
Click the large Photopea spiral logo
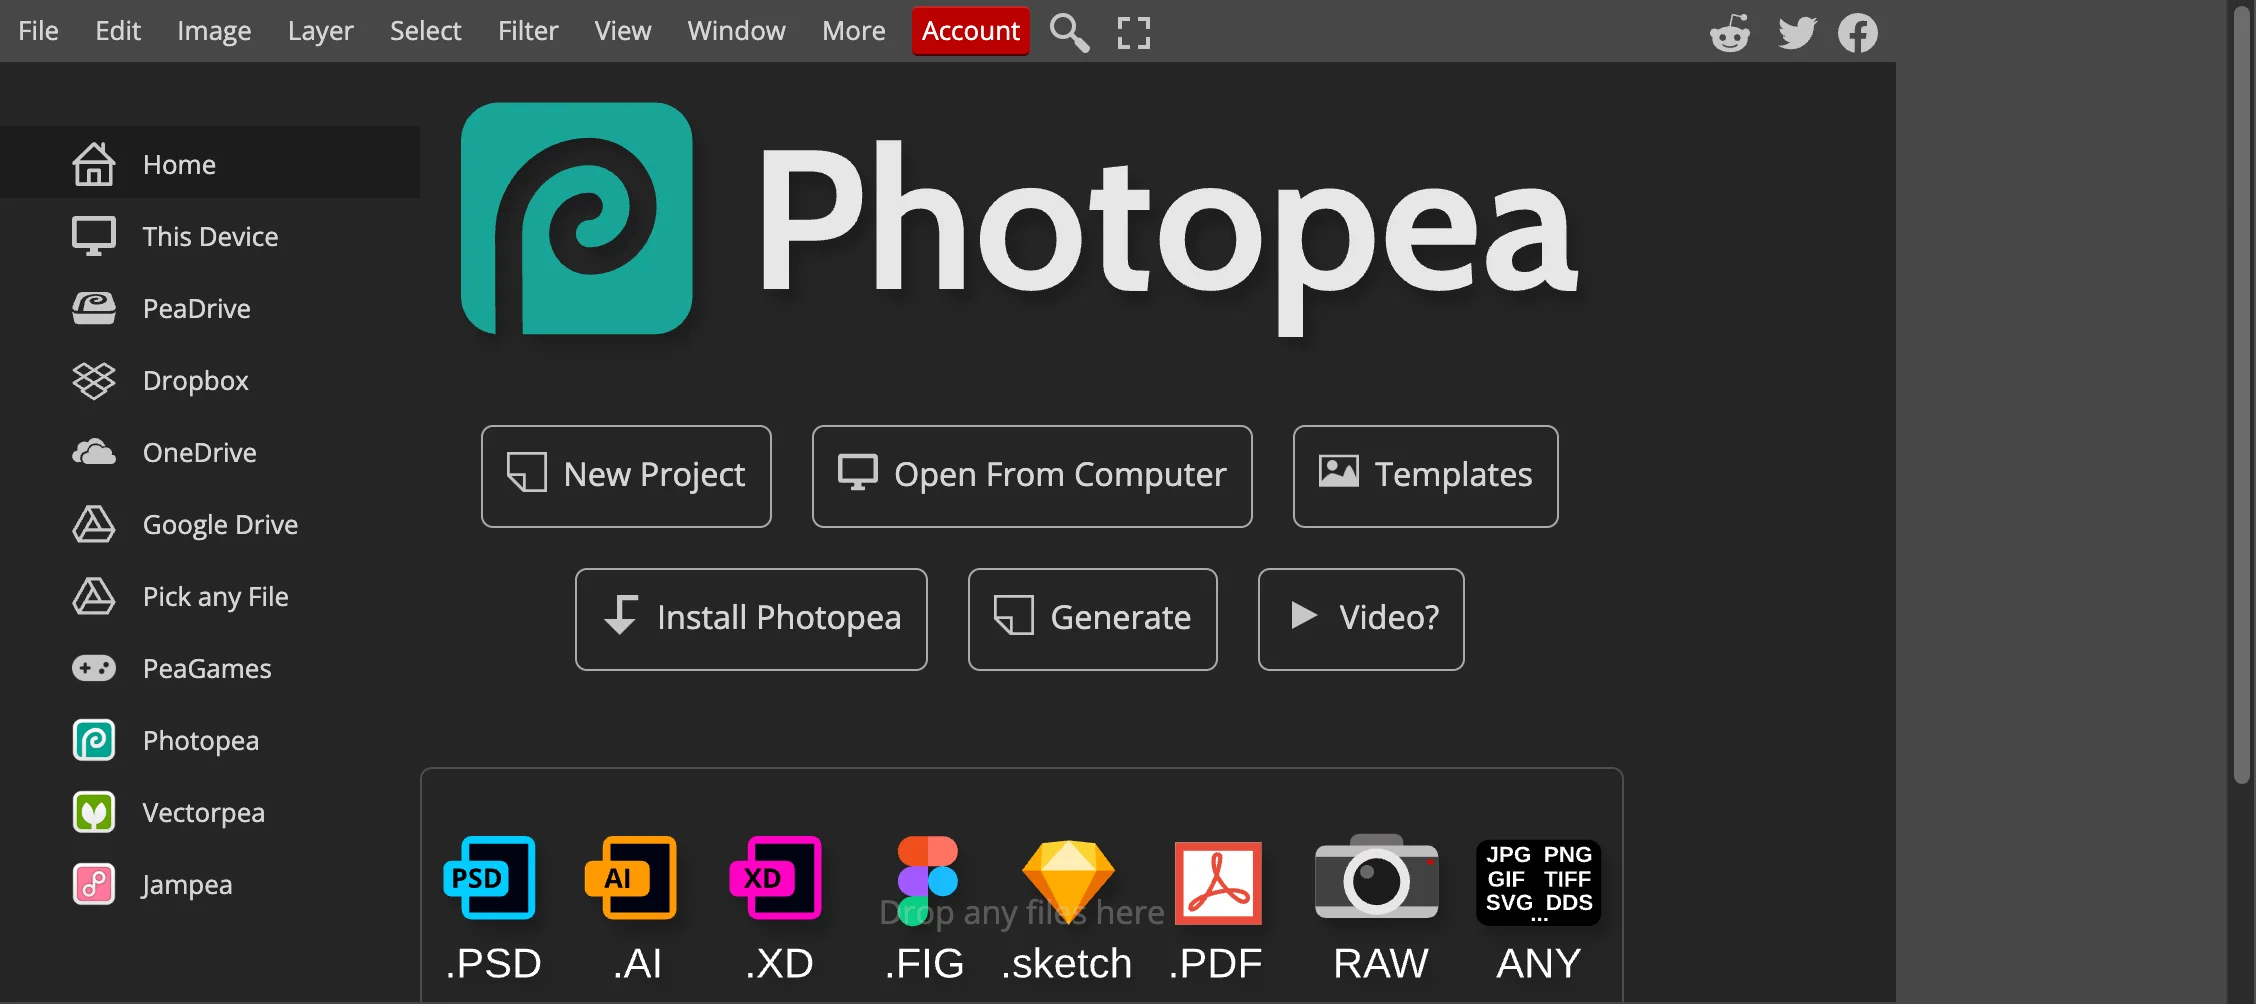click(x=577, y=218)
